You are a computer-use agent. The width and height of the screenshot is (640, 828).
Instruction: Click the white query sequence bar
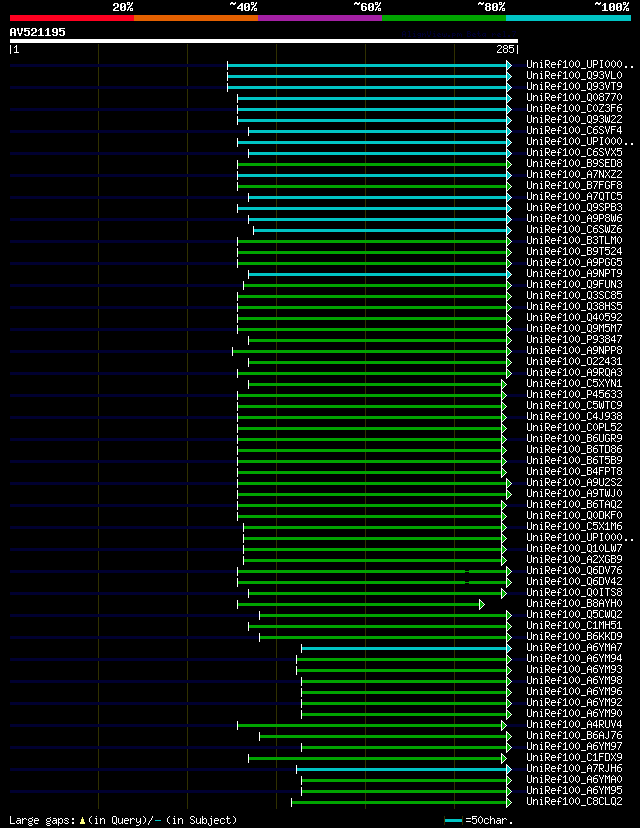click(x=263, y=41)
